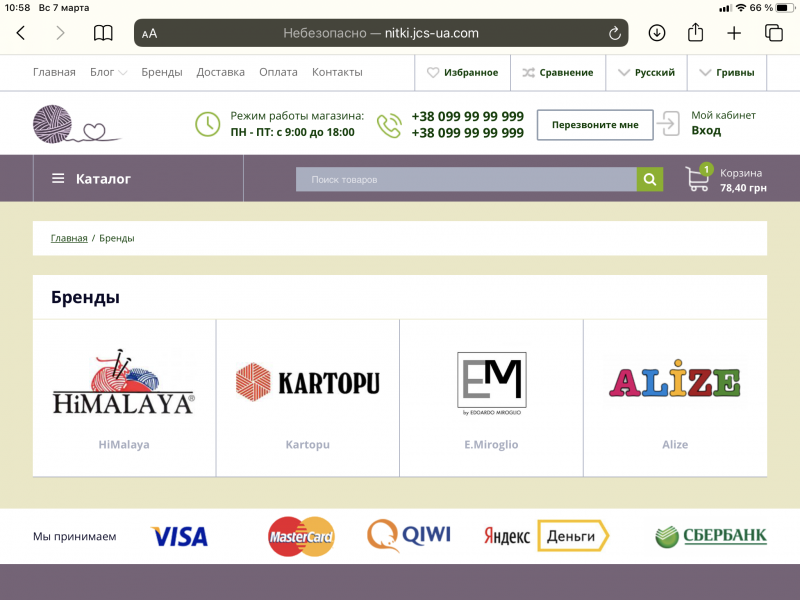
Task: Expand the Каталог hamburger menu
Action: [92, 179]
